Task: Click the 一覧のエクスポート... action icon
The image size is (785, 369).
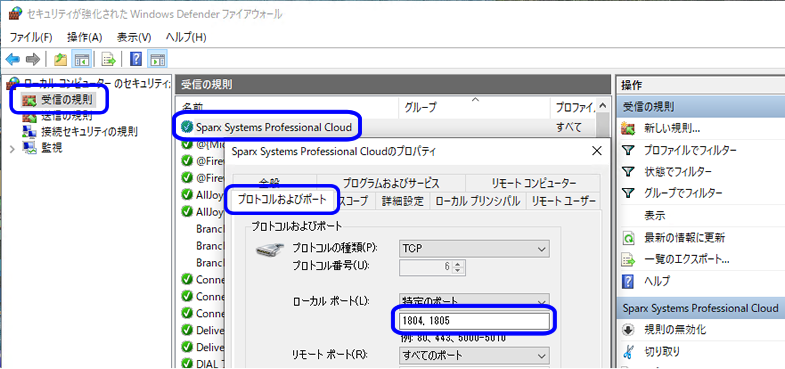Action: (x=628, y=259)
